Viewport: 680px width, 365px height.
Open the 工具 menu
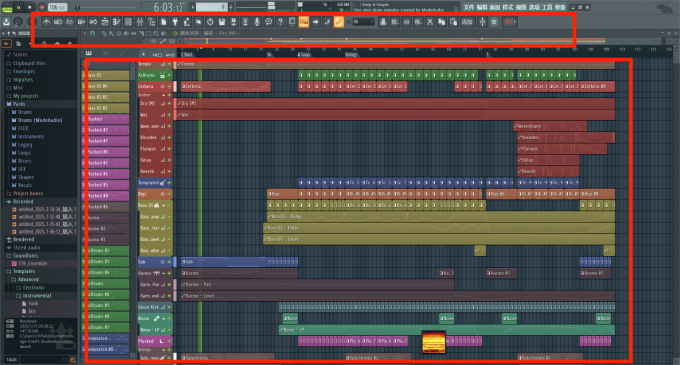[547, 7]
